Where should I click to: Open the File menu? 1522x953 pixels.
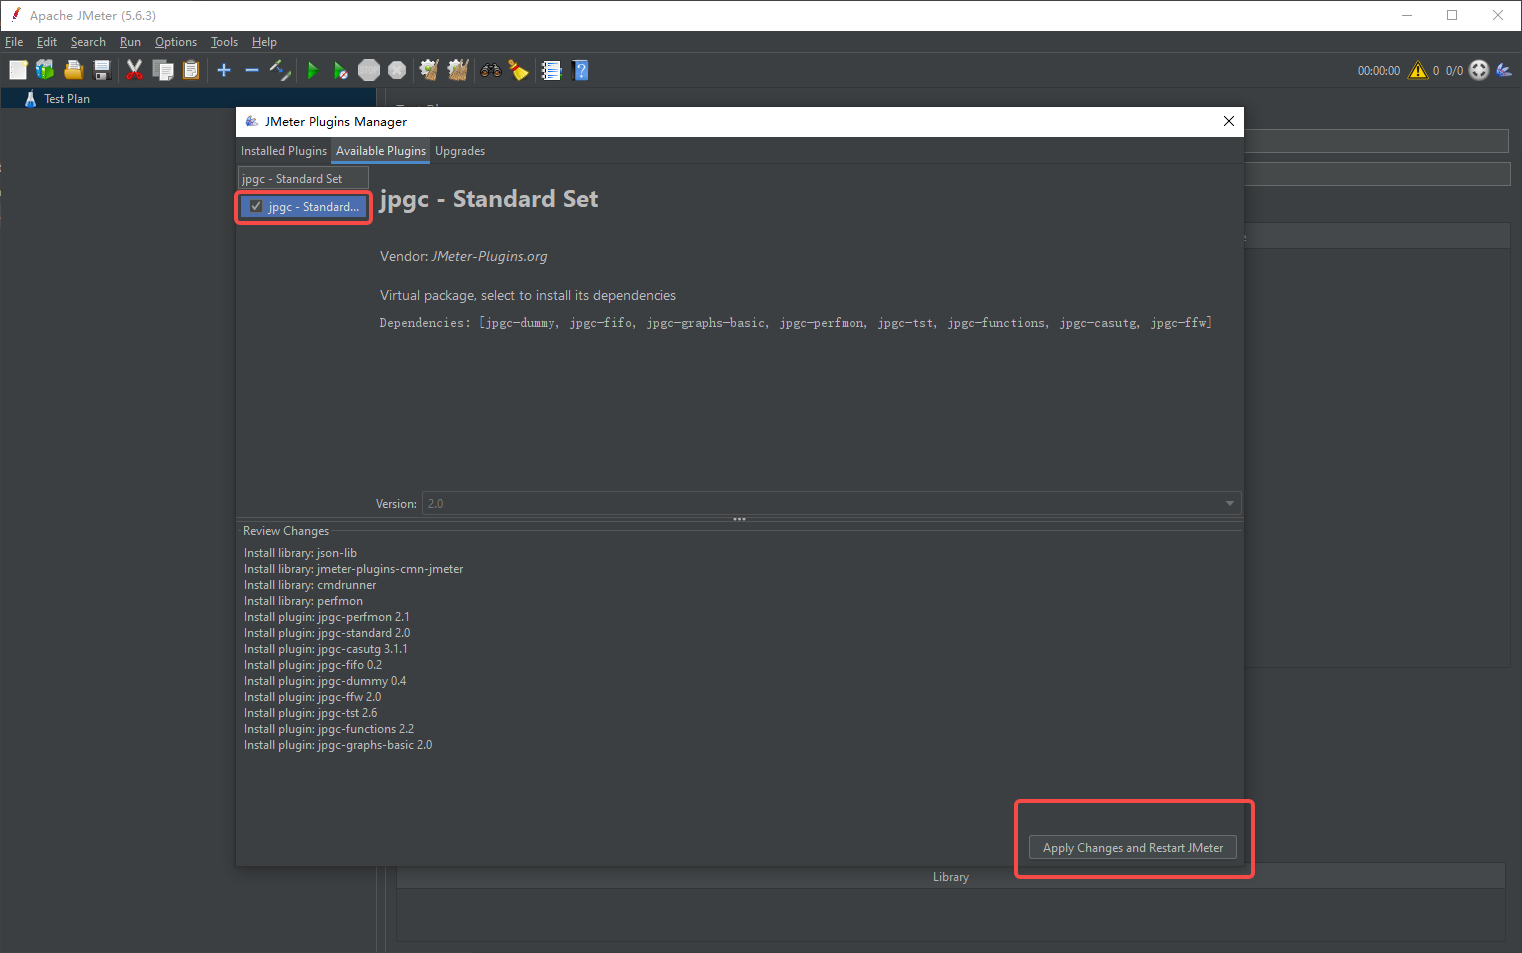(x=14, y=42)
